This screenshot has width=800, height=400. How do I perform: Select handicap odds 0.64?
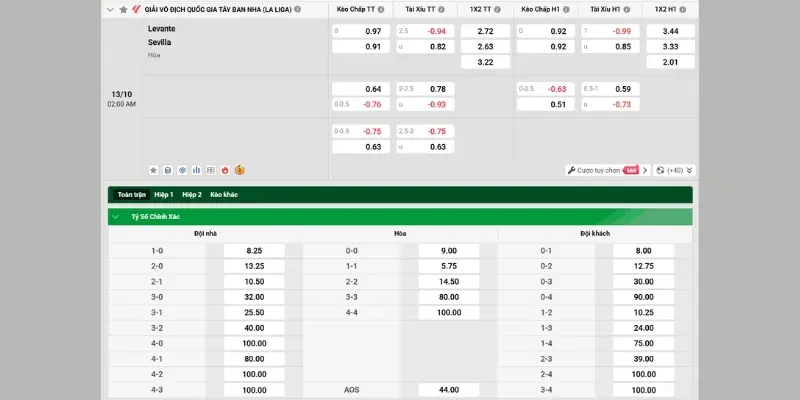pyautogui.click(x=361, y=89)
